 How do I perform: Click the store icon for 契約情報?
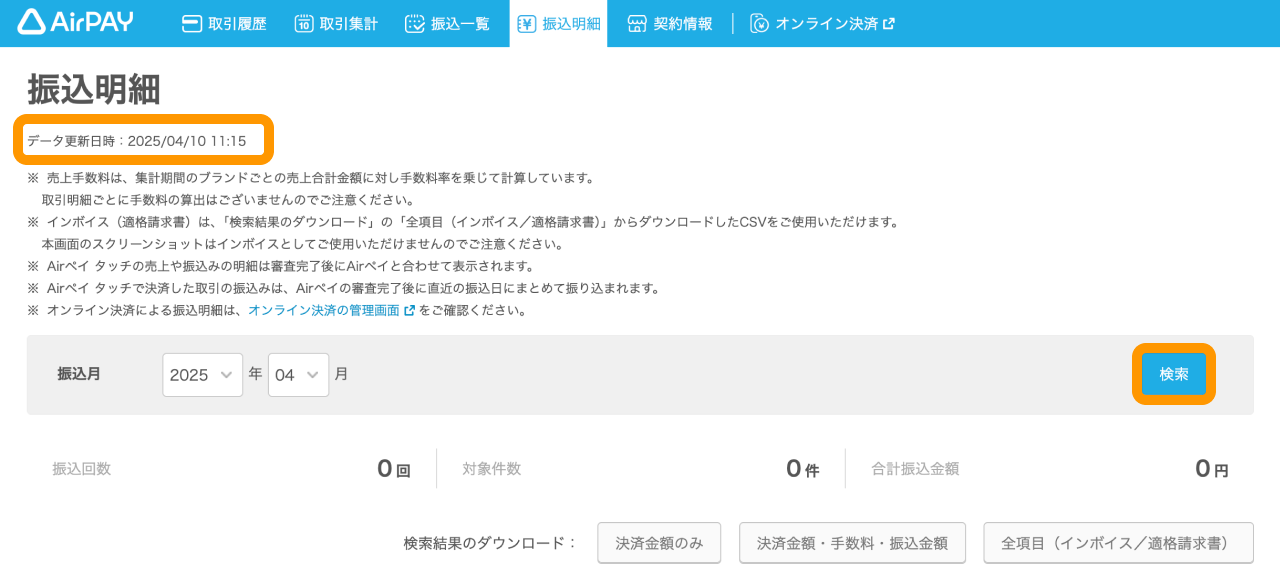[637, 24]
